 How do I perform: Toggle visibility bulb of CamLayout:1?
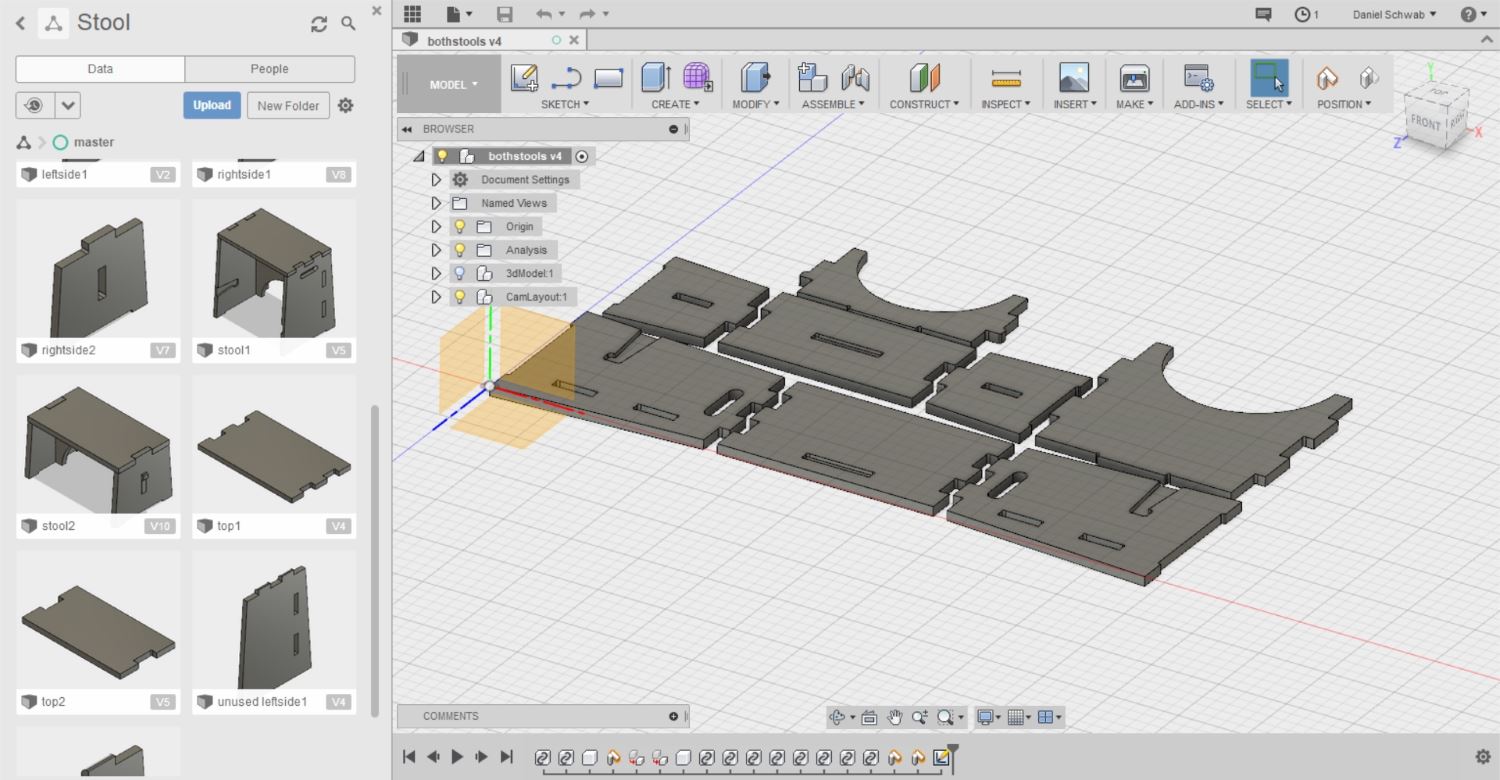pyautogui.click(x=460, y=297)
